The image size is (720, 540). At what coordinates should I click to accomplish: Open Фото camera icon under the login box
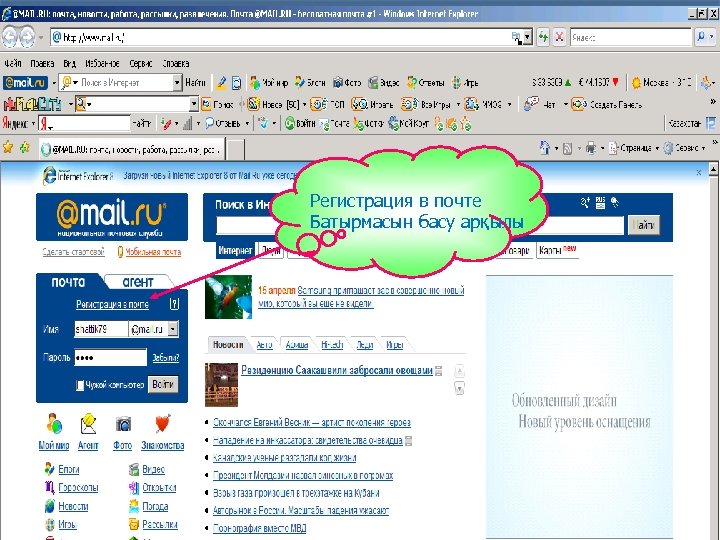123,424
